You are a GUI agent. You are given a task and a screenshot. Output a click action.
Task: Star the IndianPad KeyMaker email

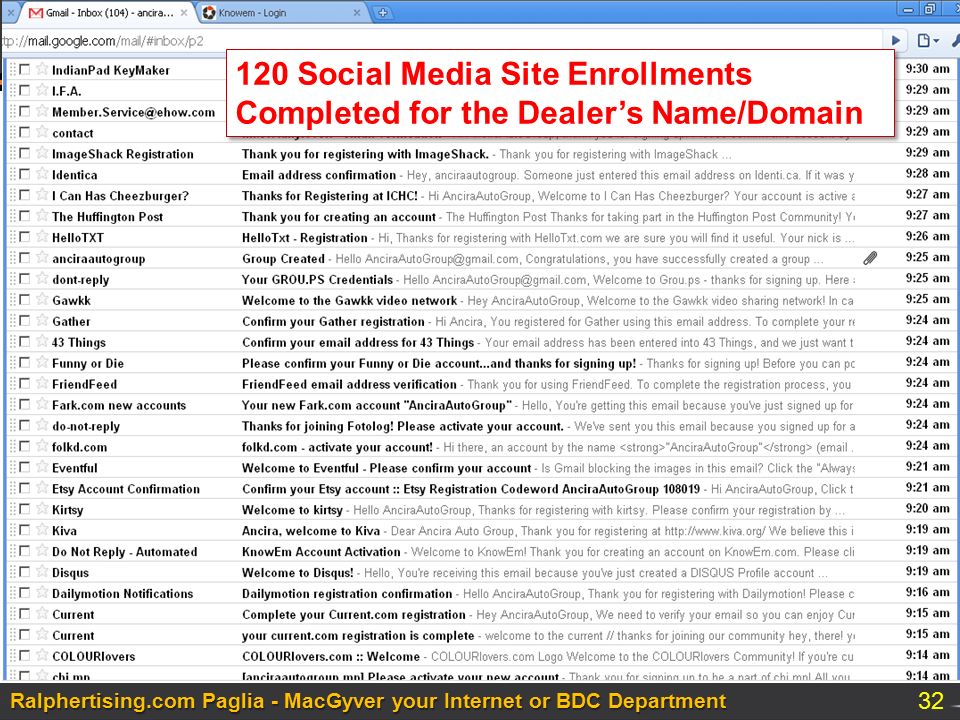click(42, 69)
